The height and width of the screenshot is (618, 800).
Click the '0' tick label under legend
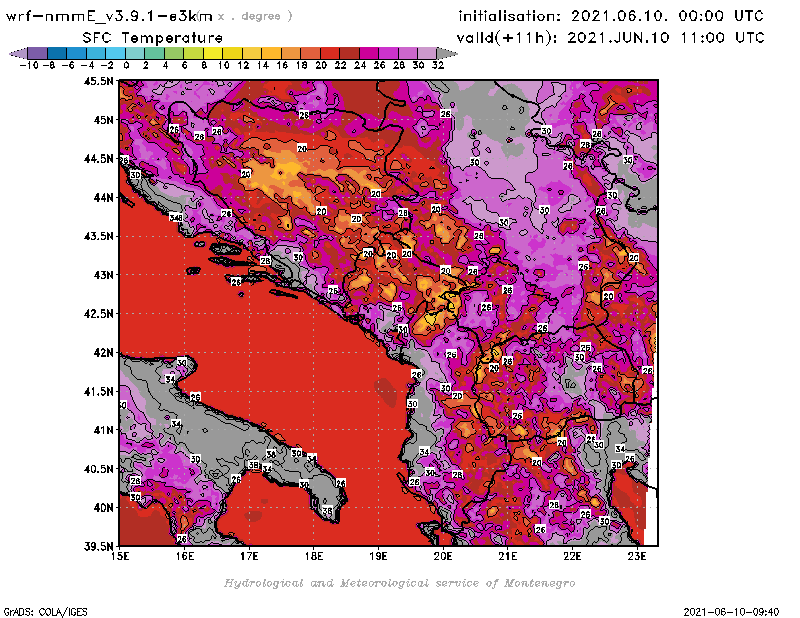(x=126, y=66)
